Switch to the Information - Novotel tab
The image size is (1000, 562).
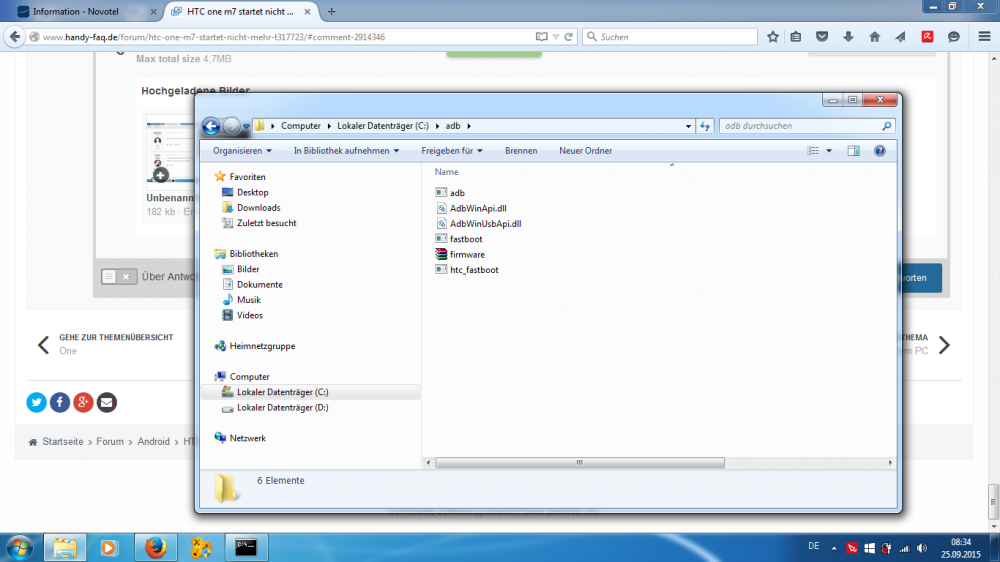tap(82, 12)
